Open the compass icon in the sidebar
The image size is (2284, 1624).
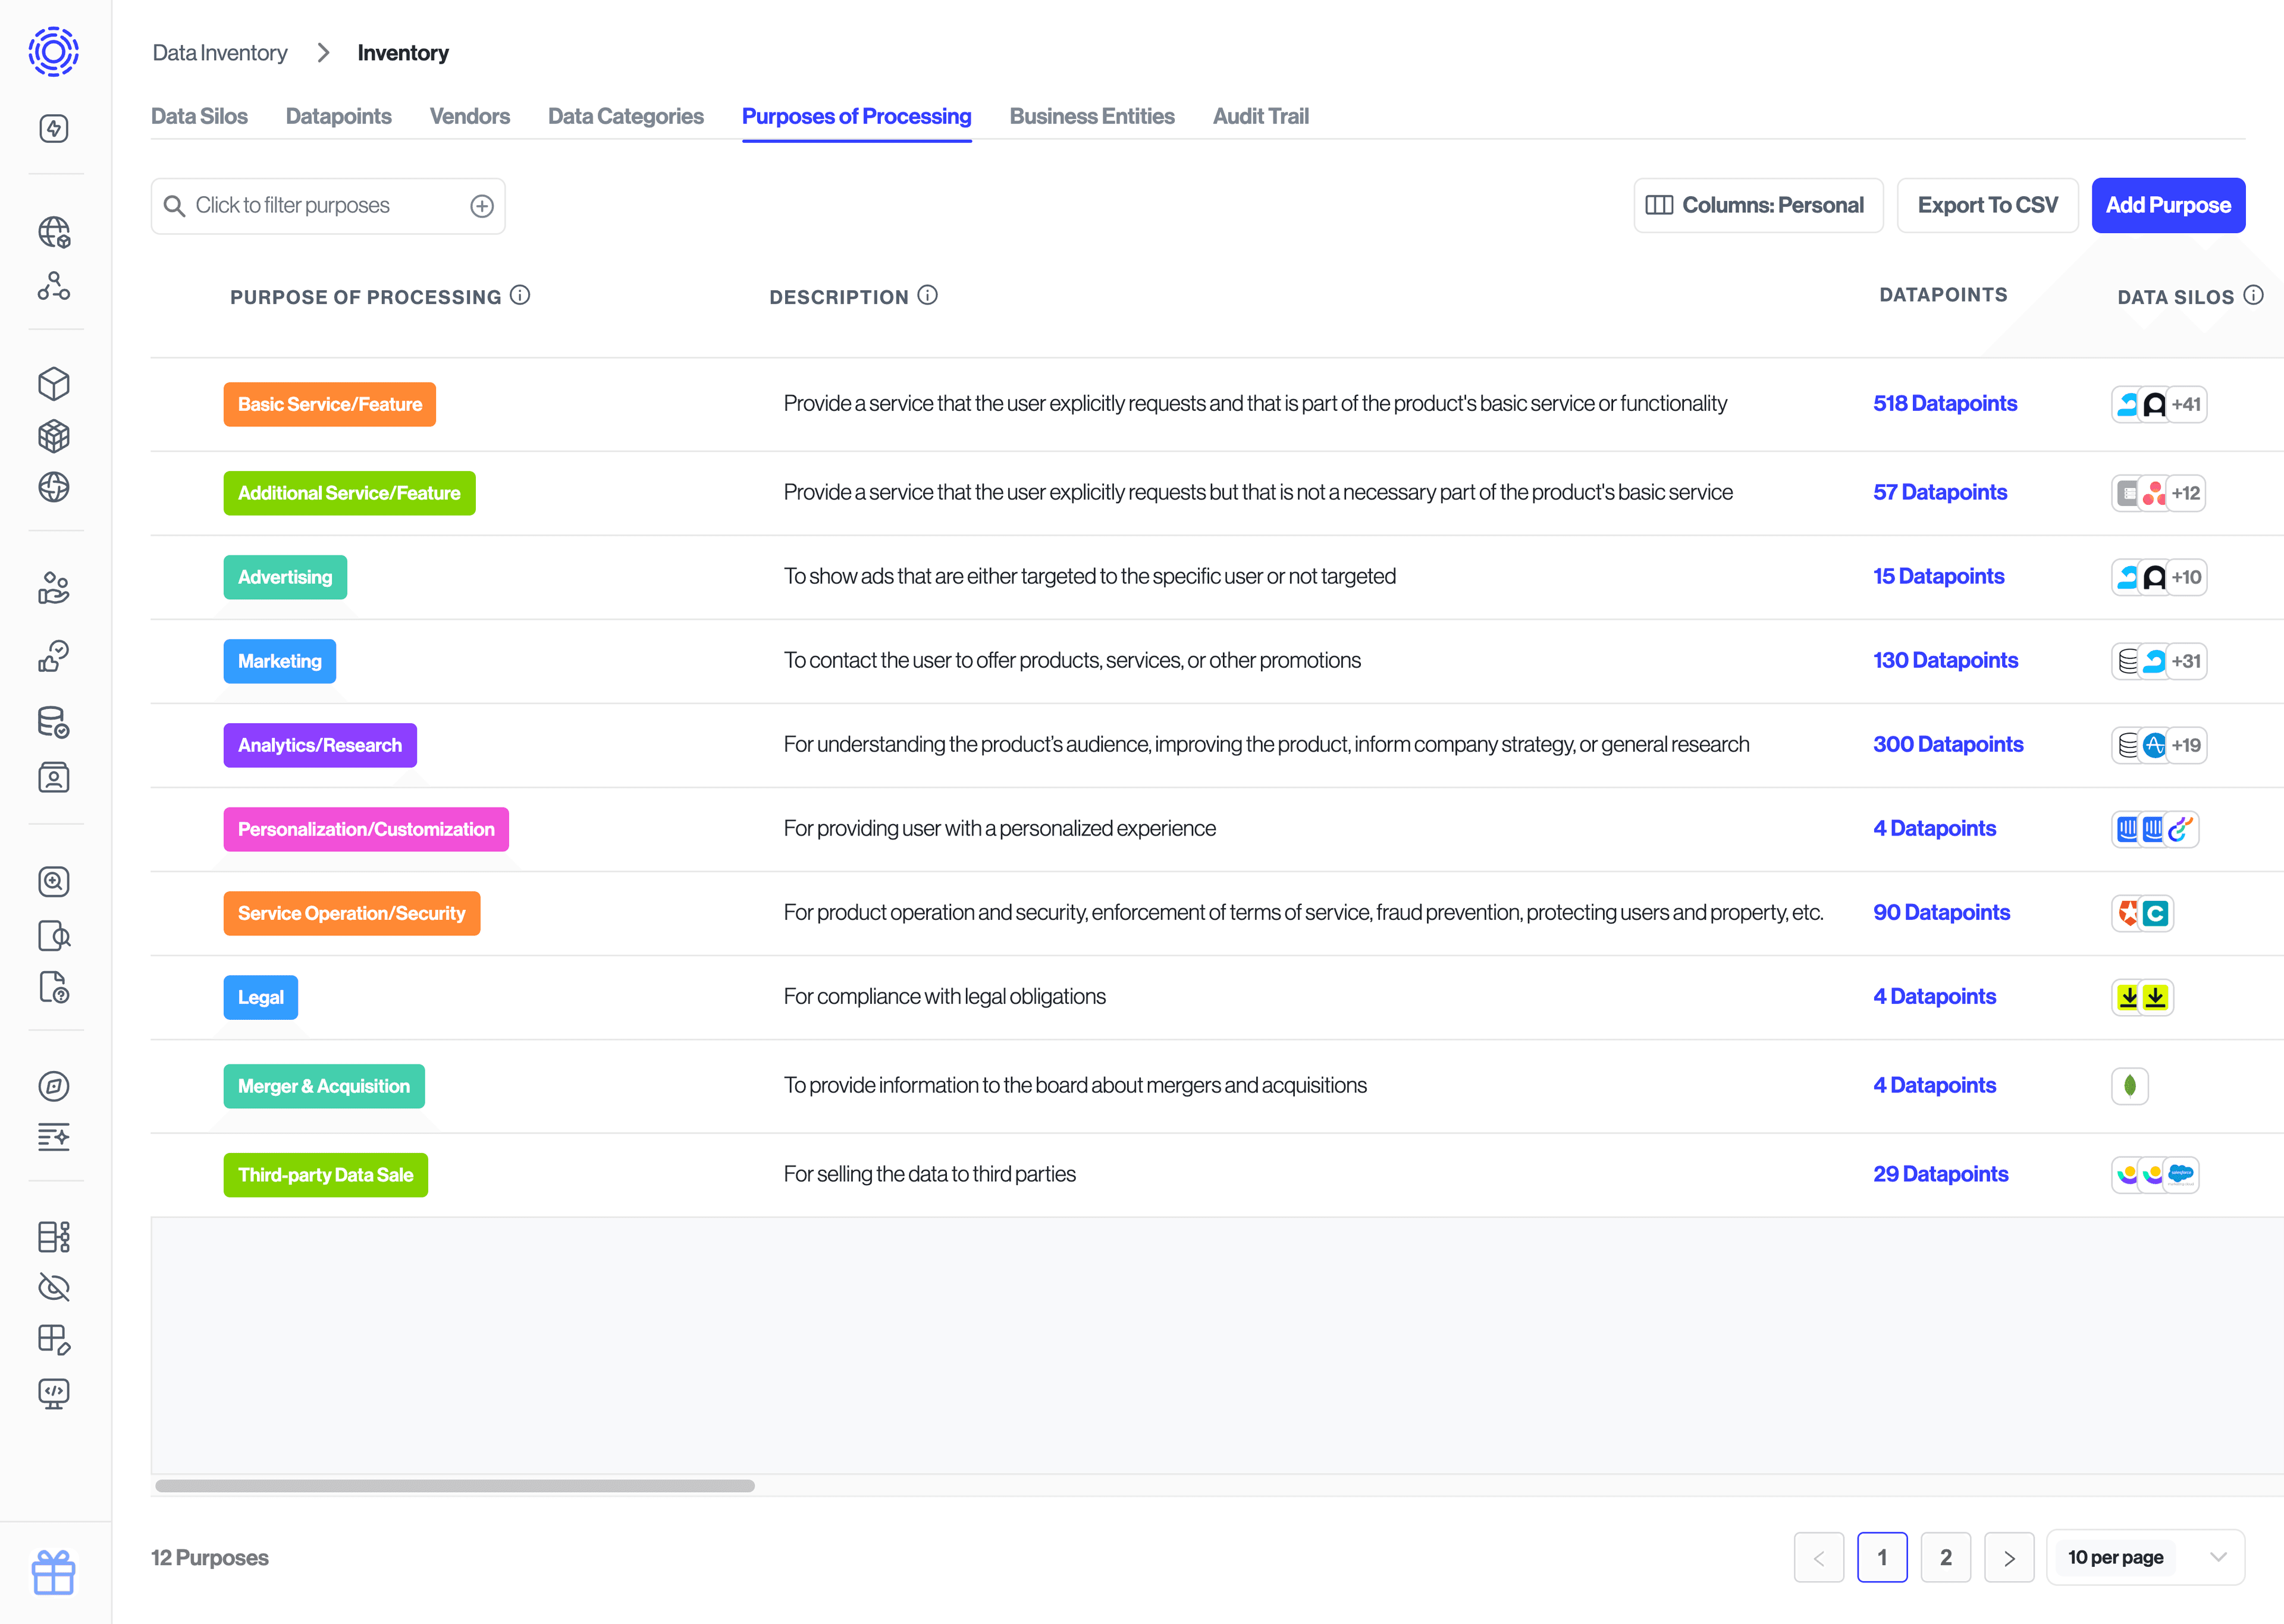[54, 1086]
